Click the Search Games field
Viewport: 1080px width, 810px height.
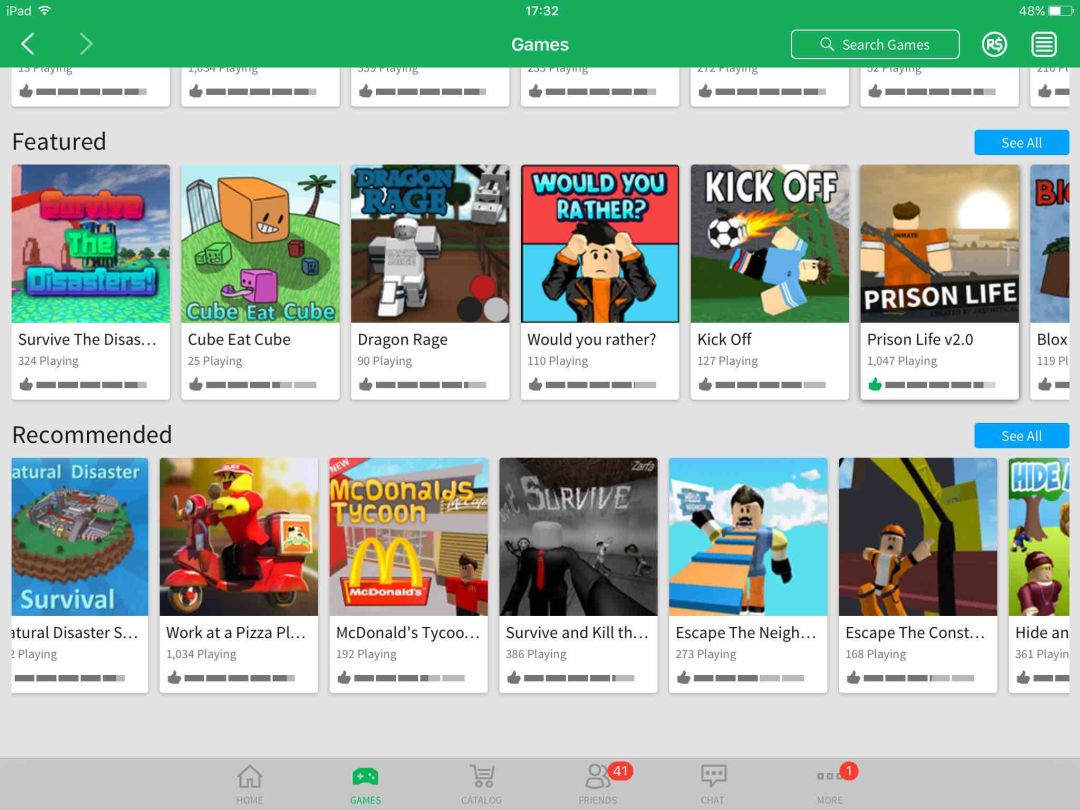coord(875,45)
